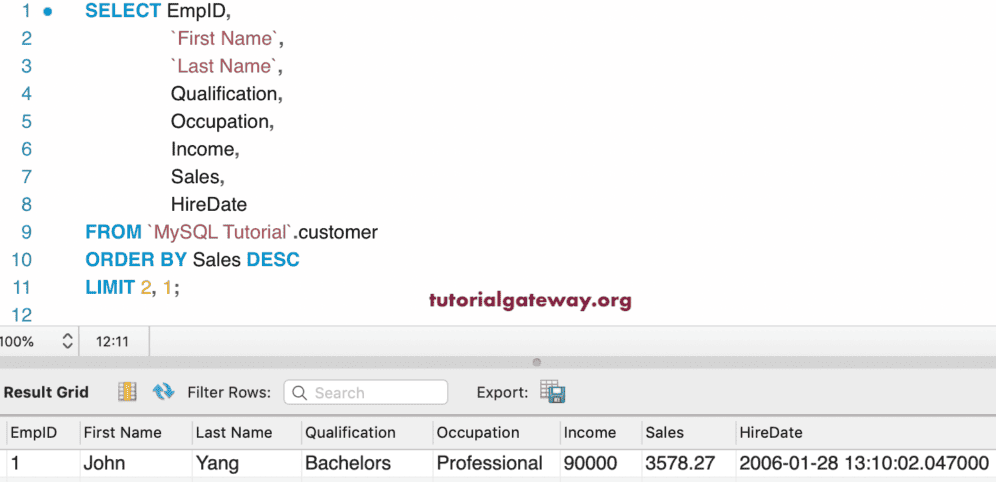Click the SELECT keyword on line 1
Viewport: 996px width, 482px height.
click(123, 11)
